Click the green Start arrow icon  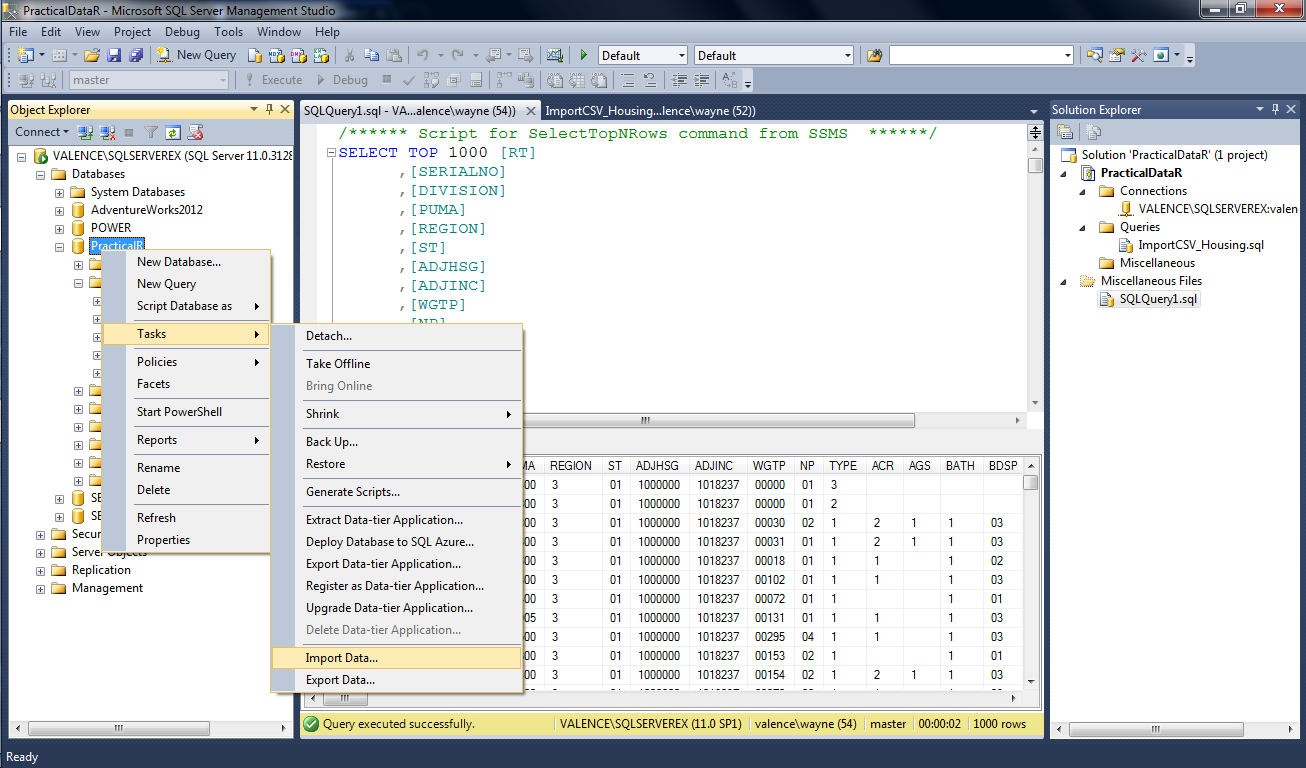584,55
